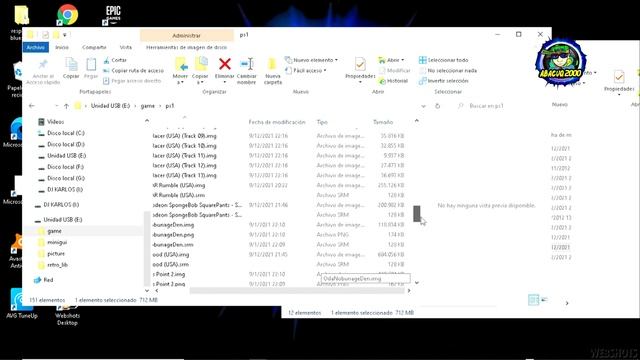640x360 pixels.
Task: Open AVG TuneUp desktop shortcut
Action: coord(22,304)
